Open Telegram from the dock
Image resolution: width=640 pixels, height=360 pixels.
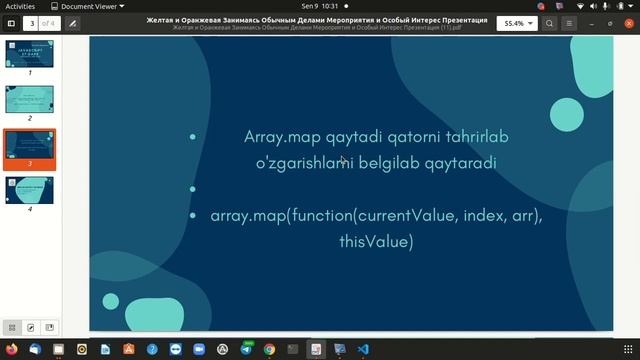246,349
